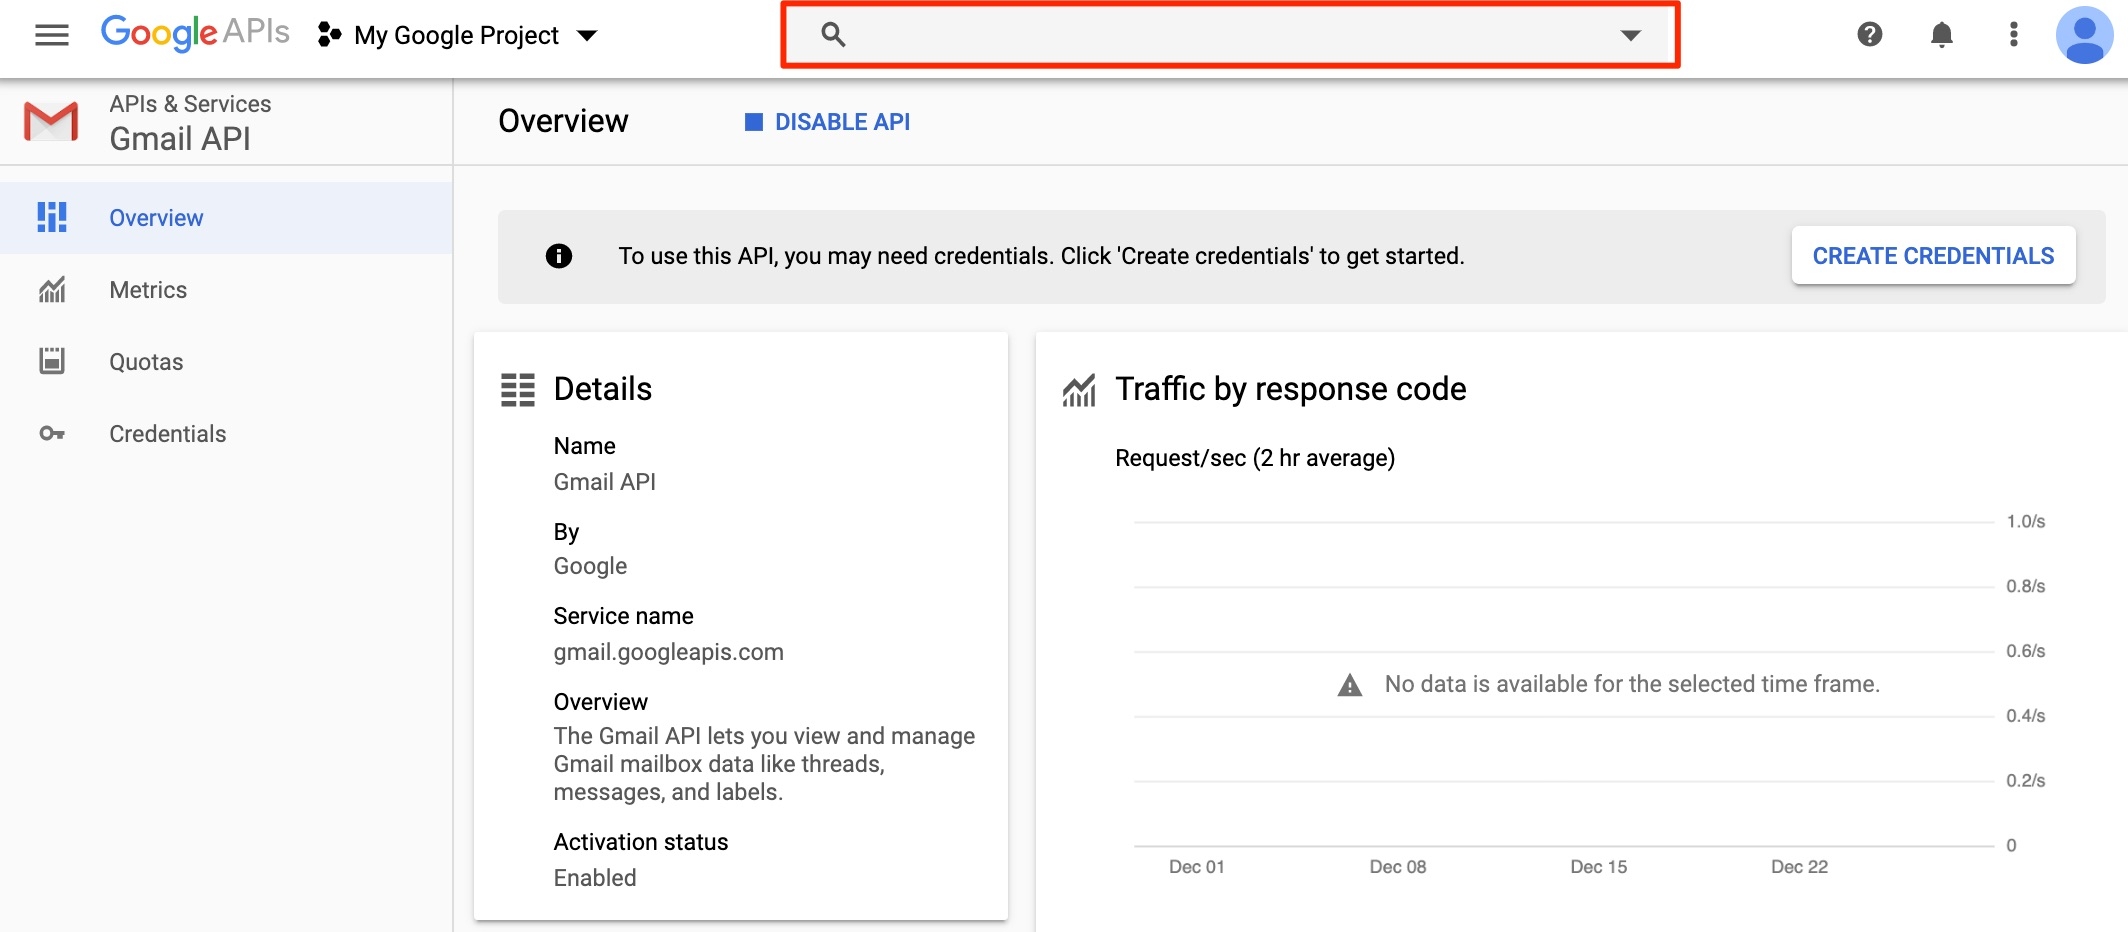Image resolution: width=2128 pixels, height=932 pixels.
Task: Click the user account avatar
Action: [2084, 35]
